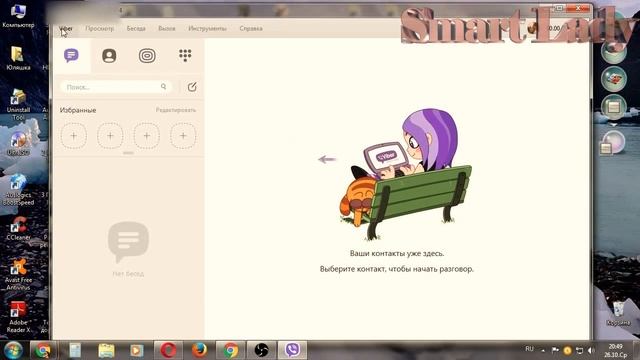The width and height of the screenshot is (640, 360).
Task: Open the notepad document taskbar icon
Action: pos(75,350)
